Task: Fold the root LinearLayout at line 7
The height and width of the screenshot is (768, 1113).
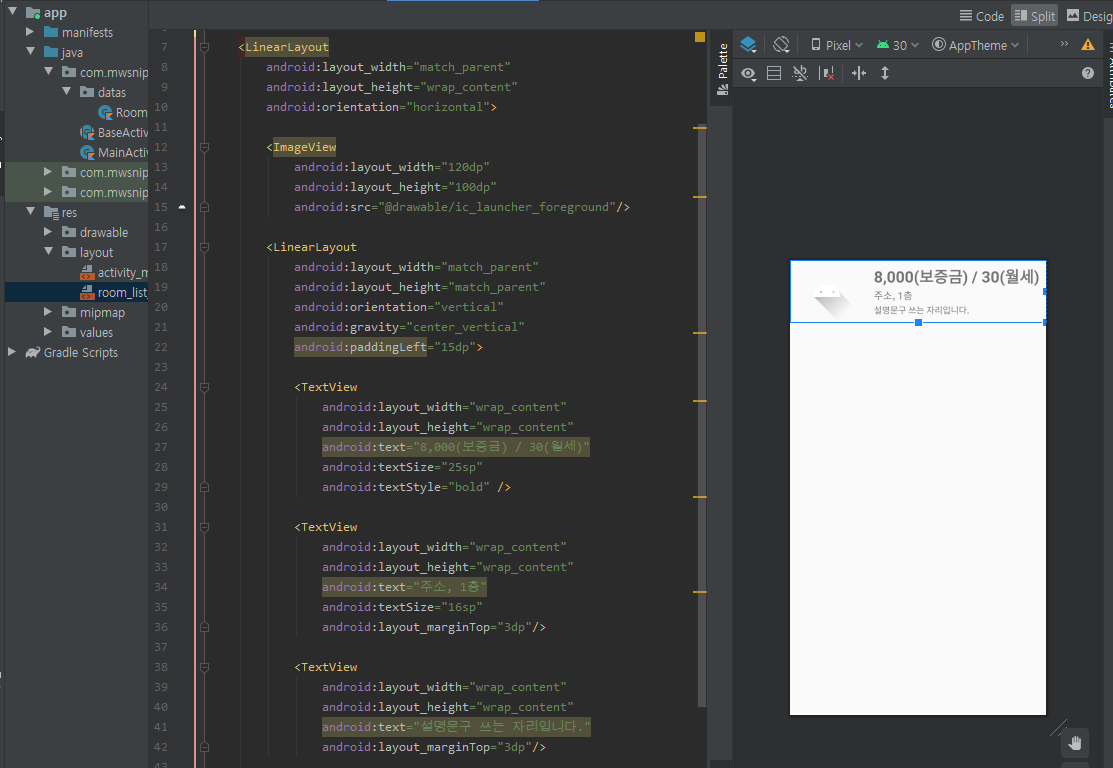Action: 204,47
